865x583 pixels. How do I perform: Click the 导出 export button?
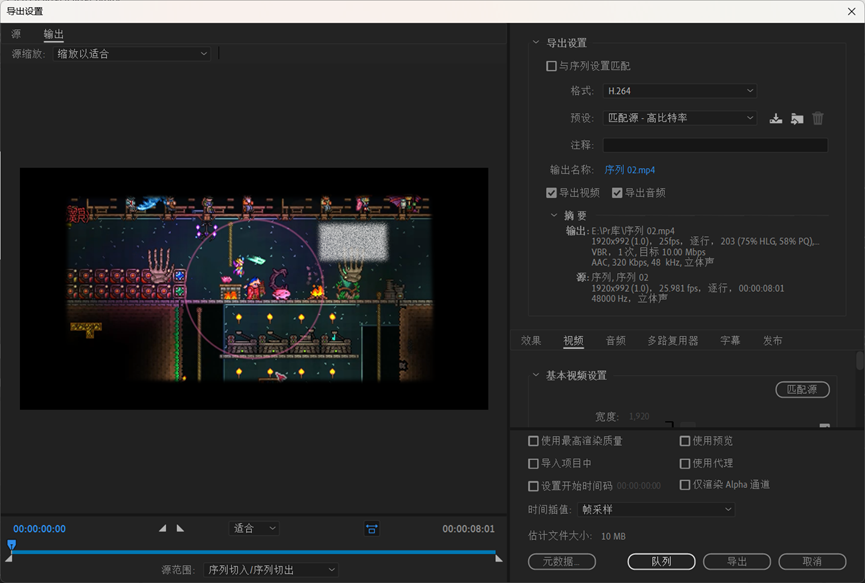[737, 561]
